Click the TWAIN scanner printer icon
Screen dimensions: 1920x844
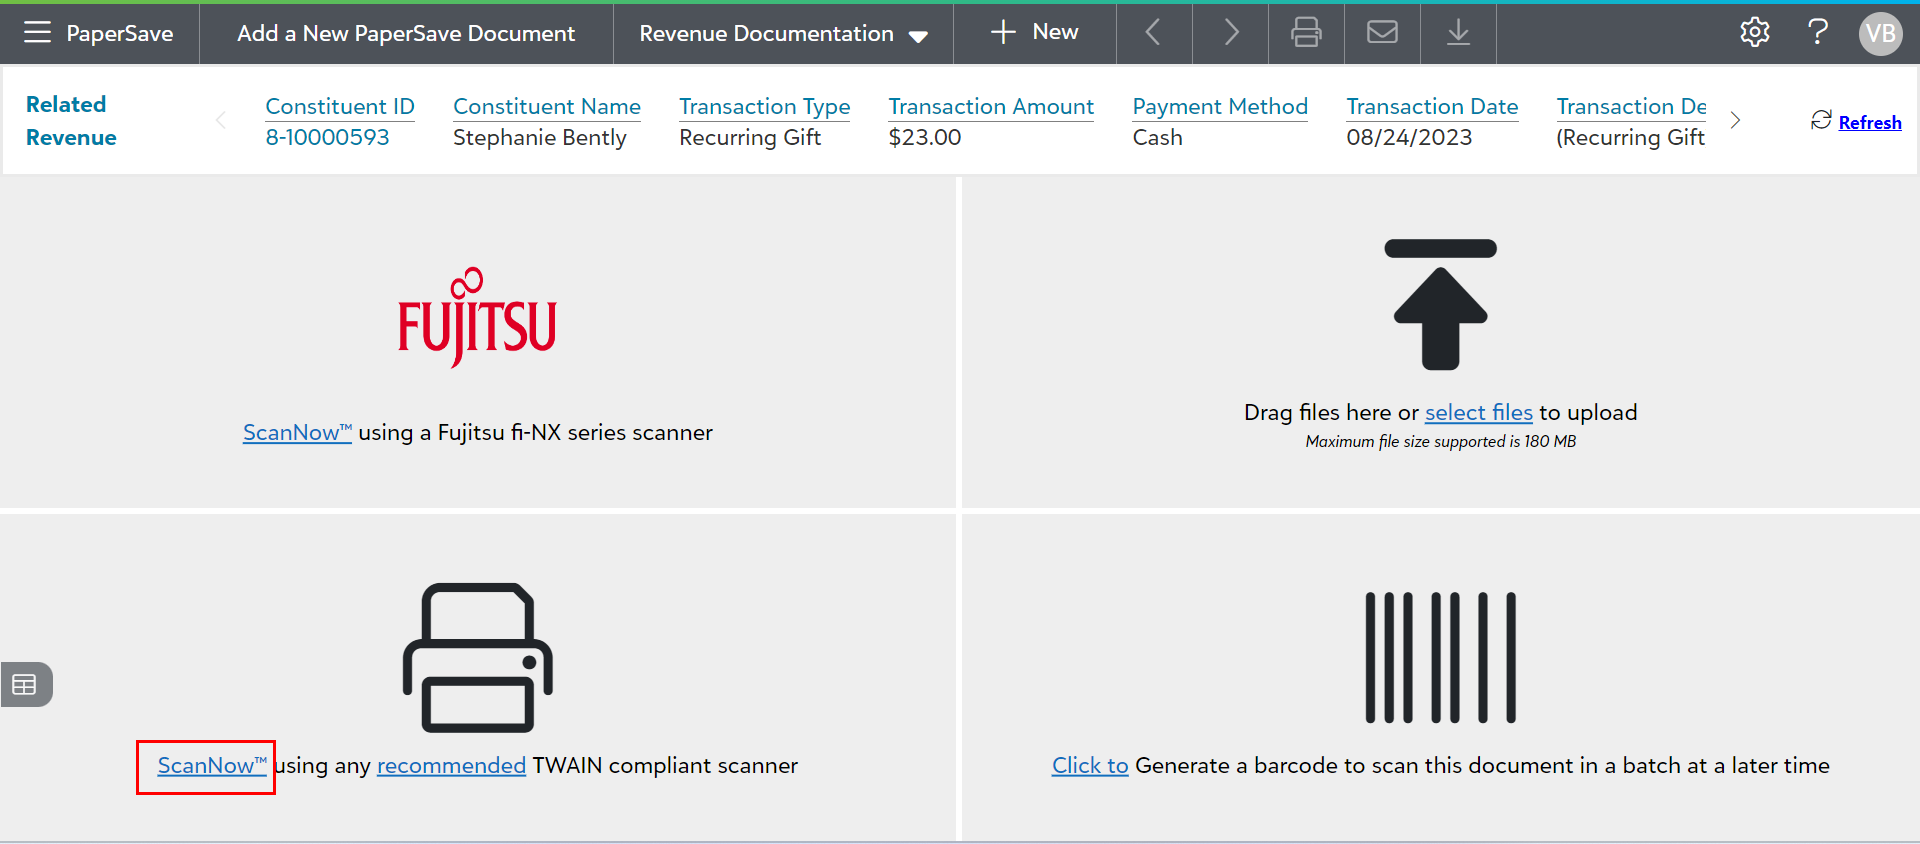[477, 657]
